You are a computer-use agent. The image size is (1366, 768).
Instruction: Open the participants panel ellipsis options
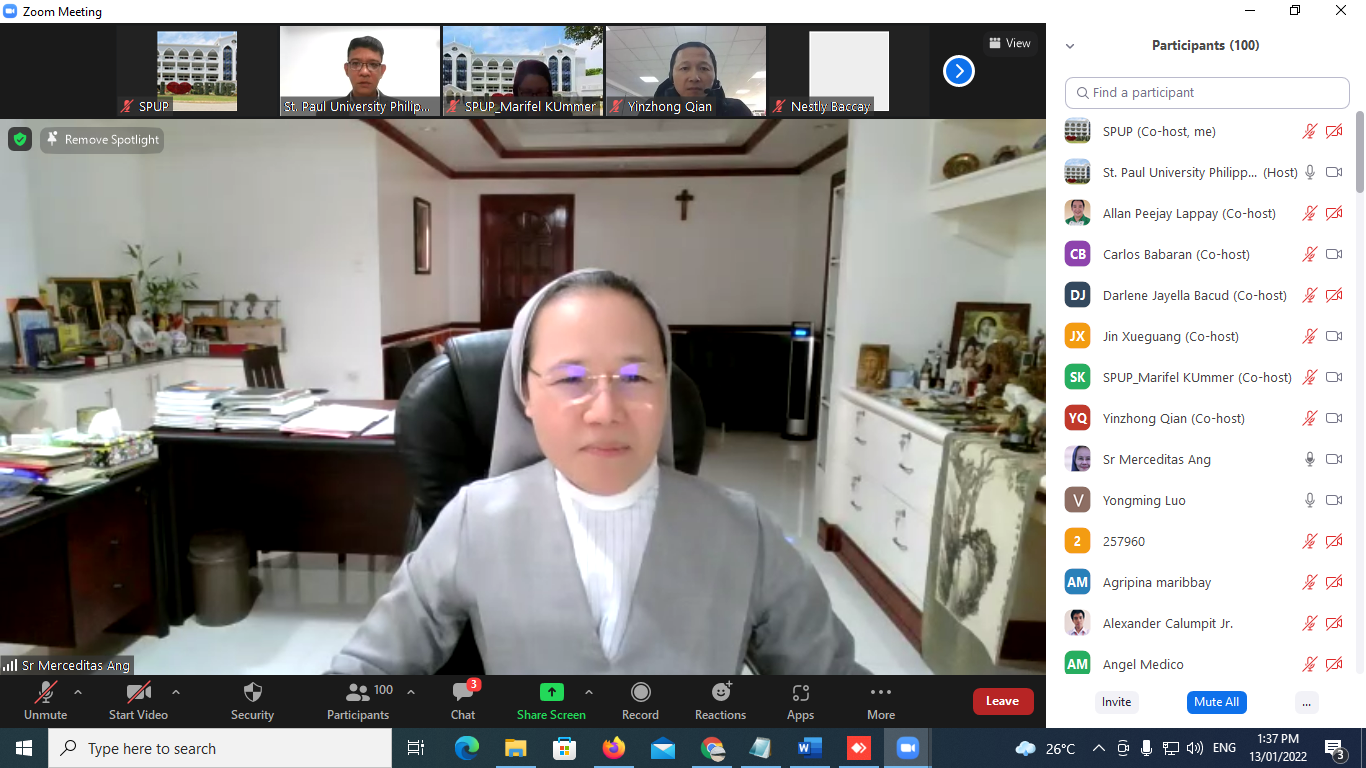point(1306,702)
